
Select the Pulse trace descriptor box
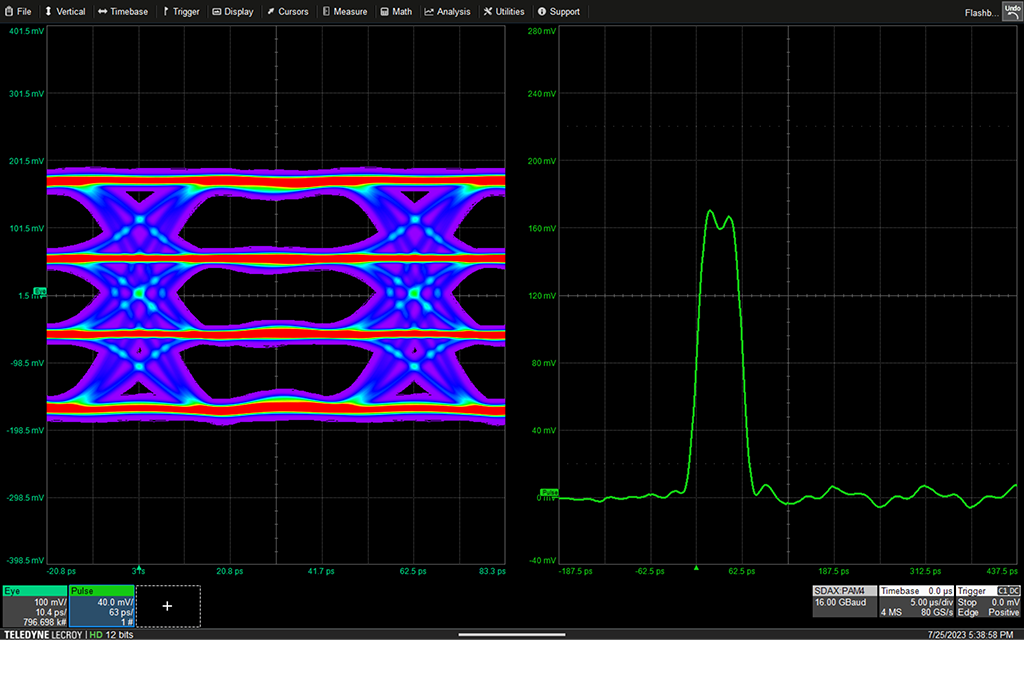[101, 606]
